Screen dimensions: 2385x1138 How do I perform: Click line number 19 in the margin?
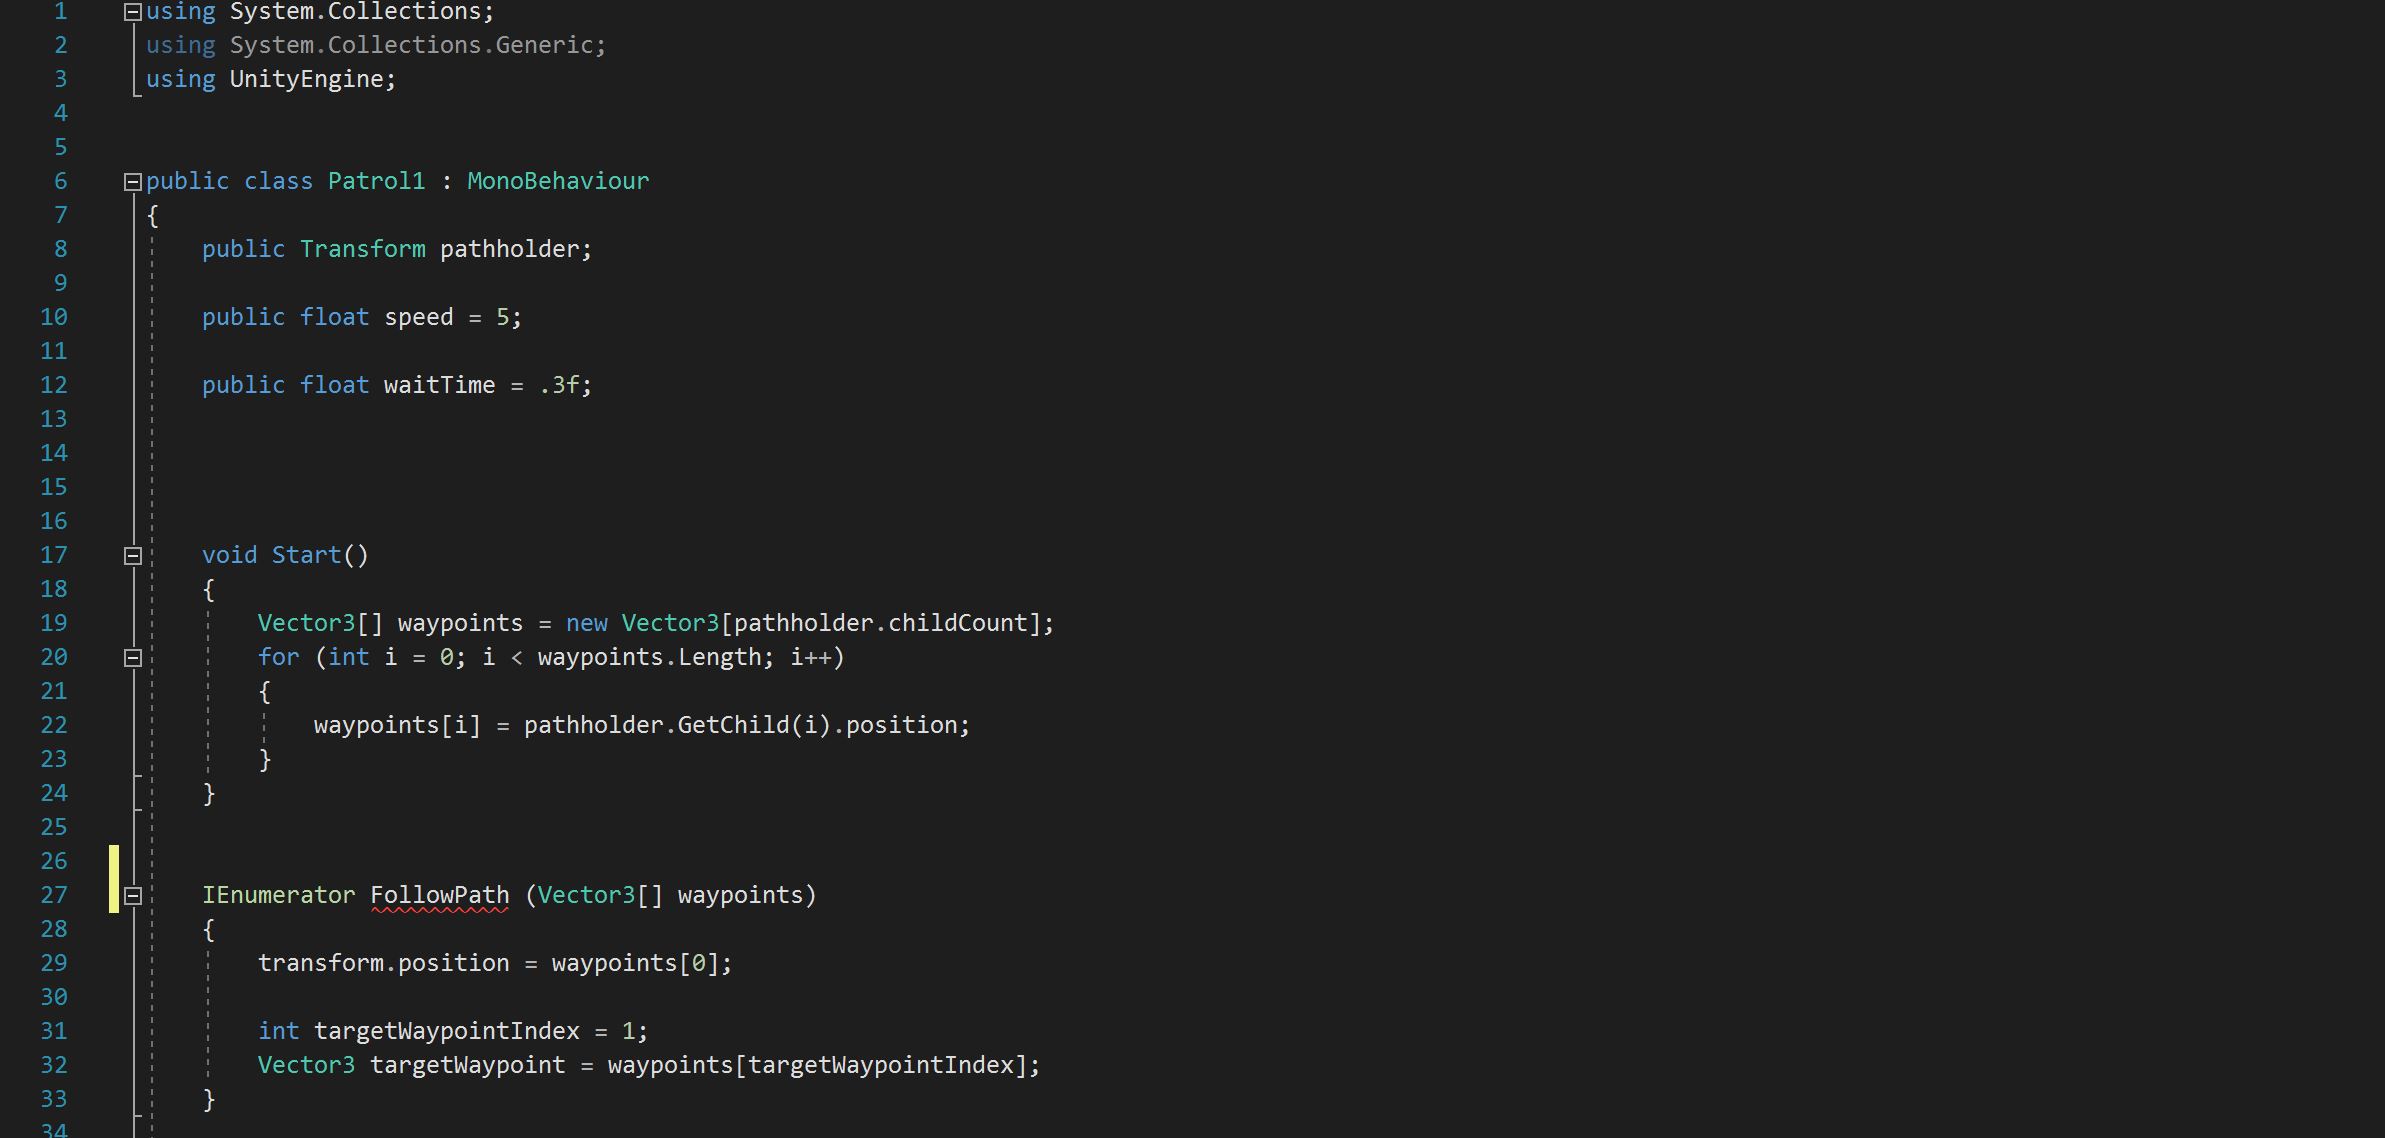[54, 623]
